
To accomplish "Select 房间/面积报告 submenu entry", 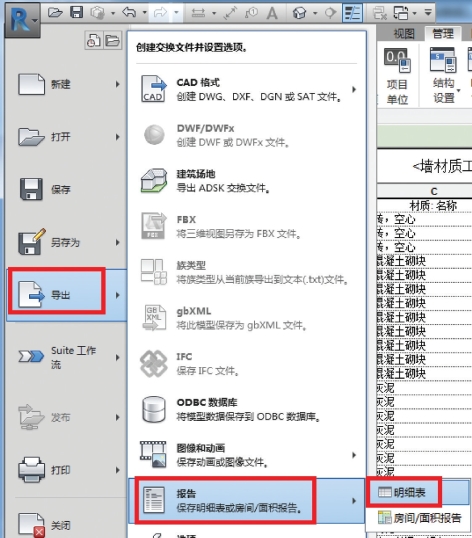I will [x=419, y=518].
